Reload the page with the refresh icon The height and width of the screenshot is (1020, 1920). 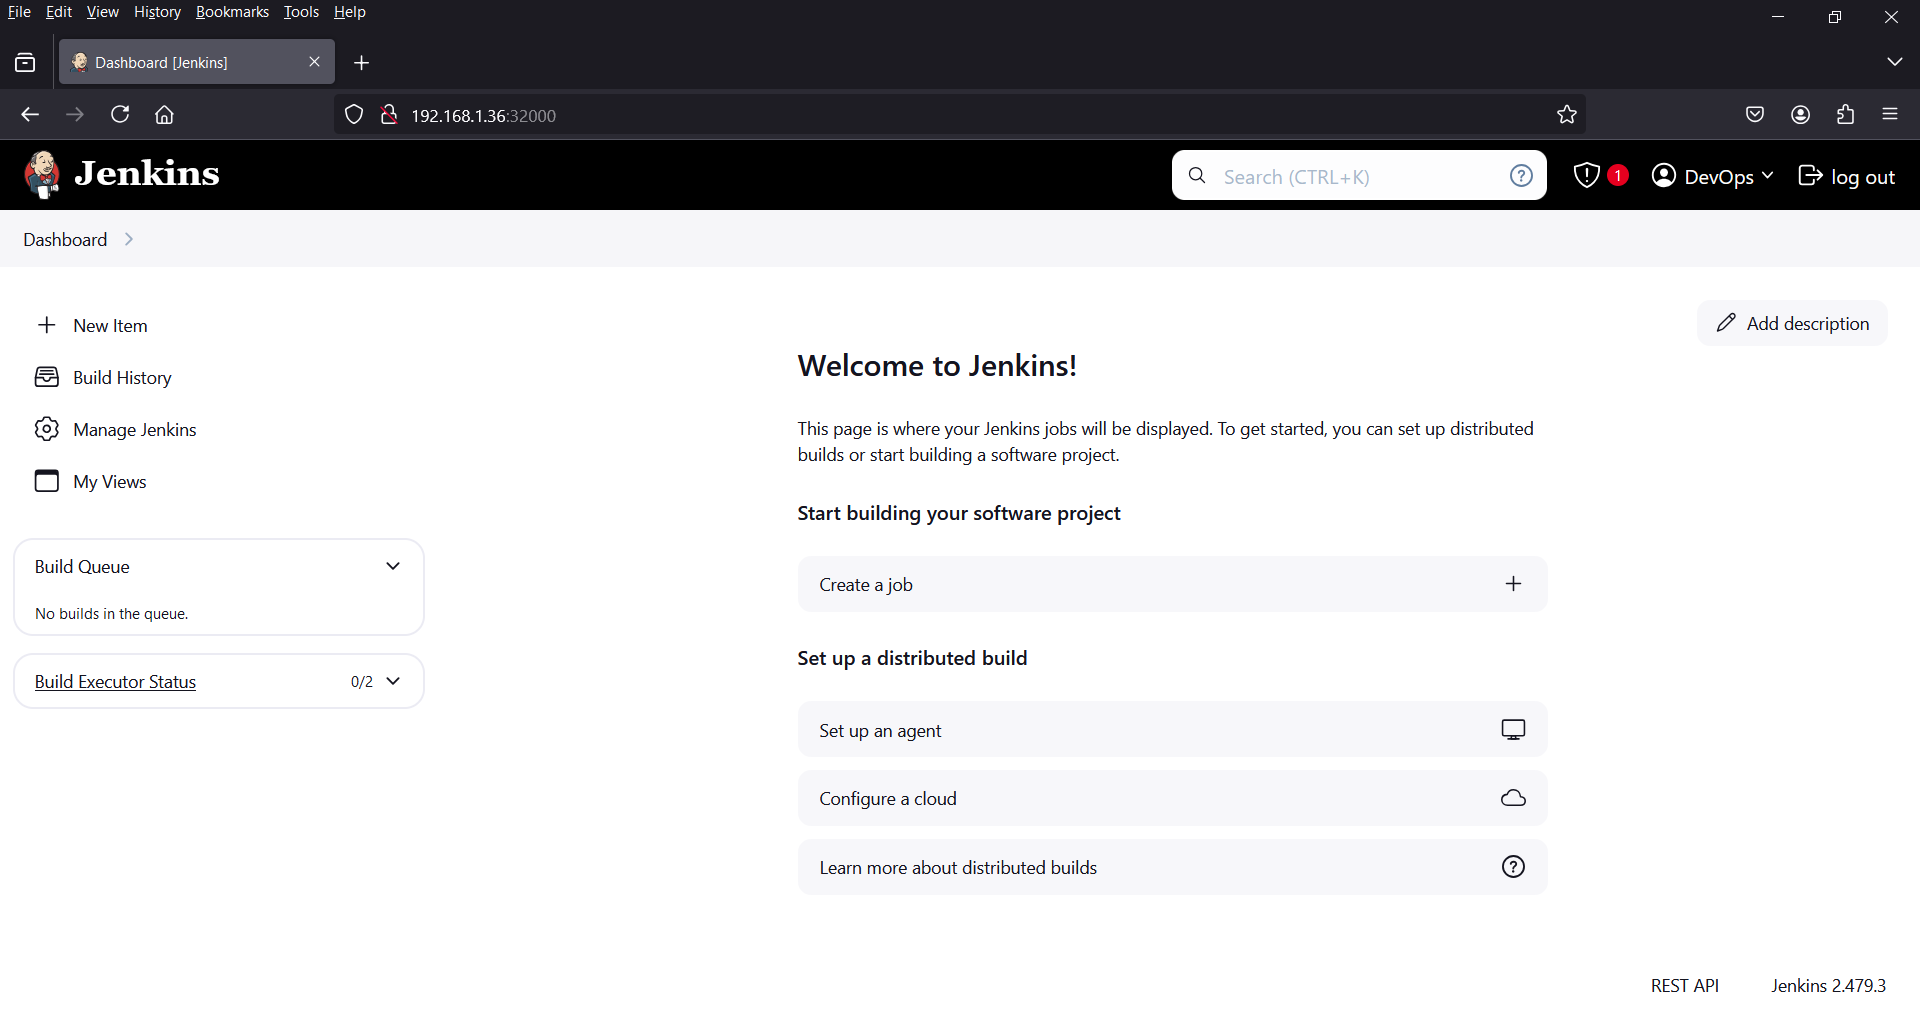(120, 115)
